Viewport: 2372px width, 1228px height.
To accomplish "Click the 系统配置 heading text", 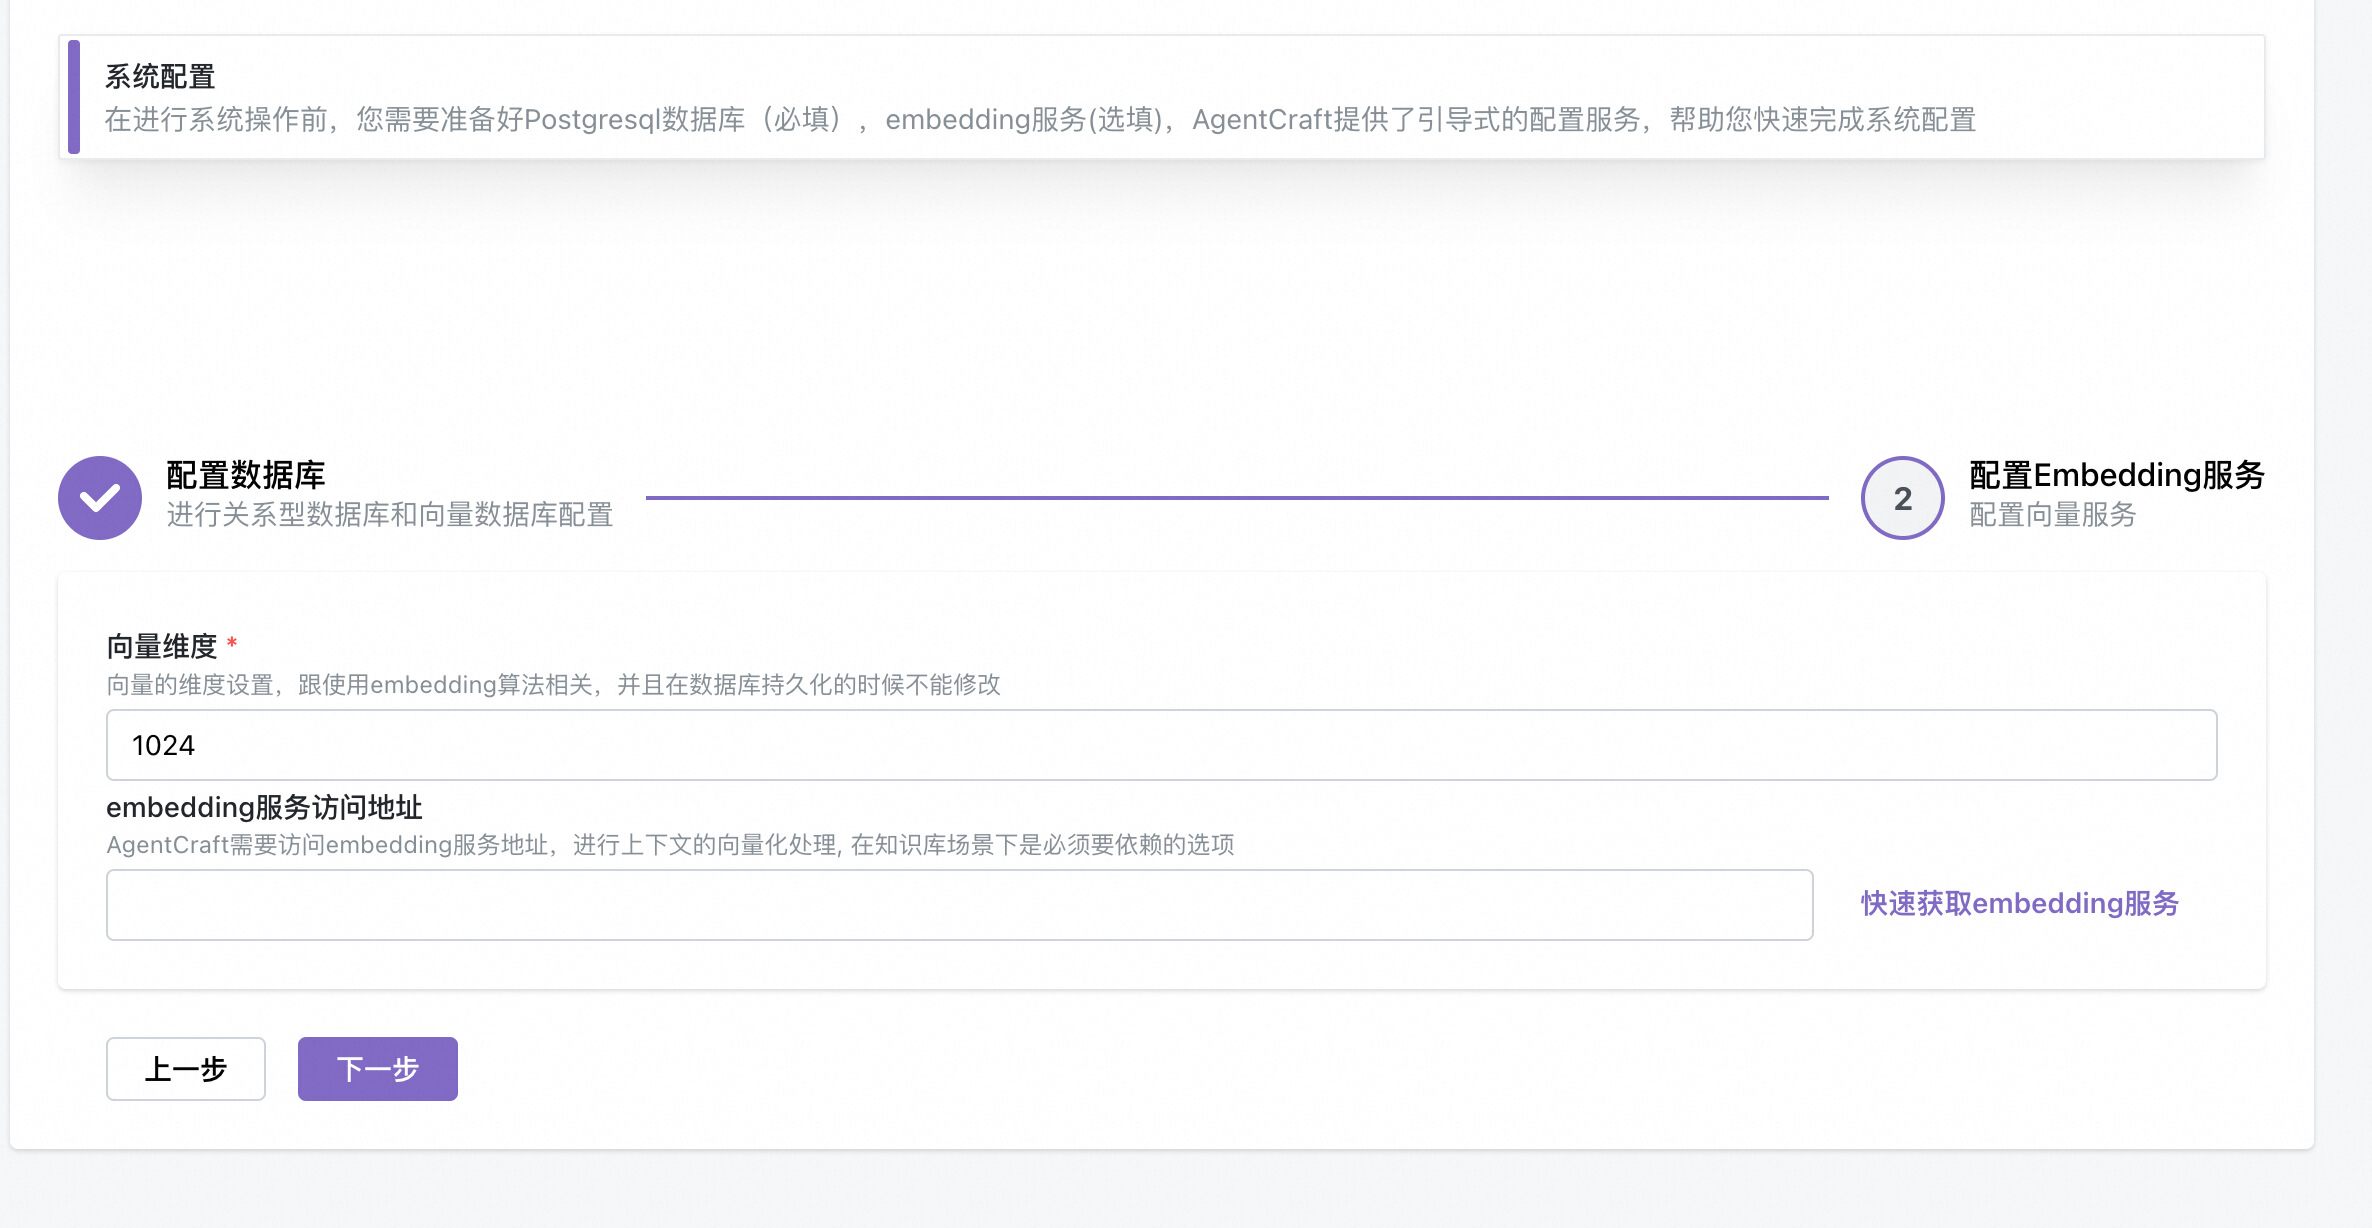I will pyautogui.click(x=160, y=77).
